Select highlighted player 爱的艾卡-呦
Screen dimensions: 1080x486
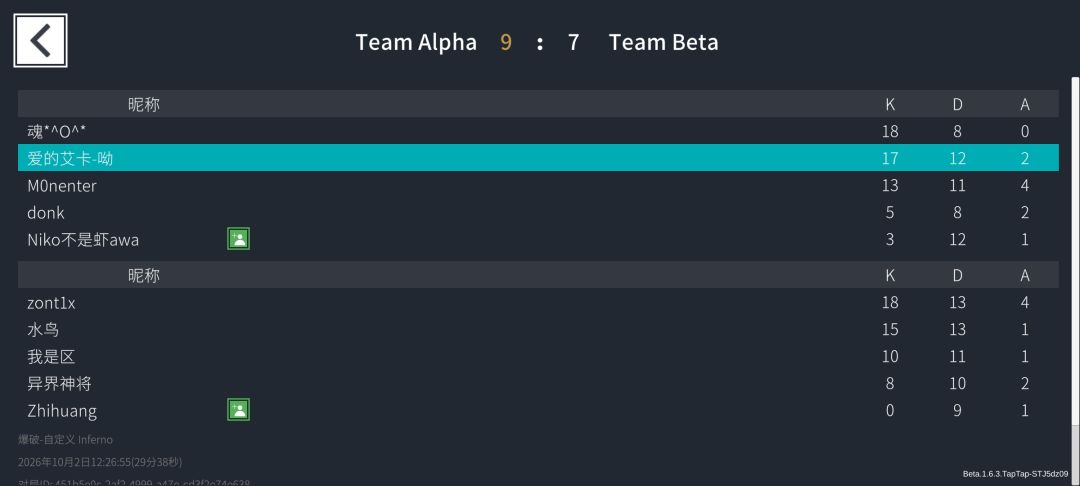[538, 158]
